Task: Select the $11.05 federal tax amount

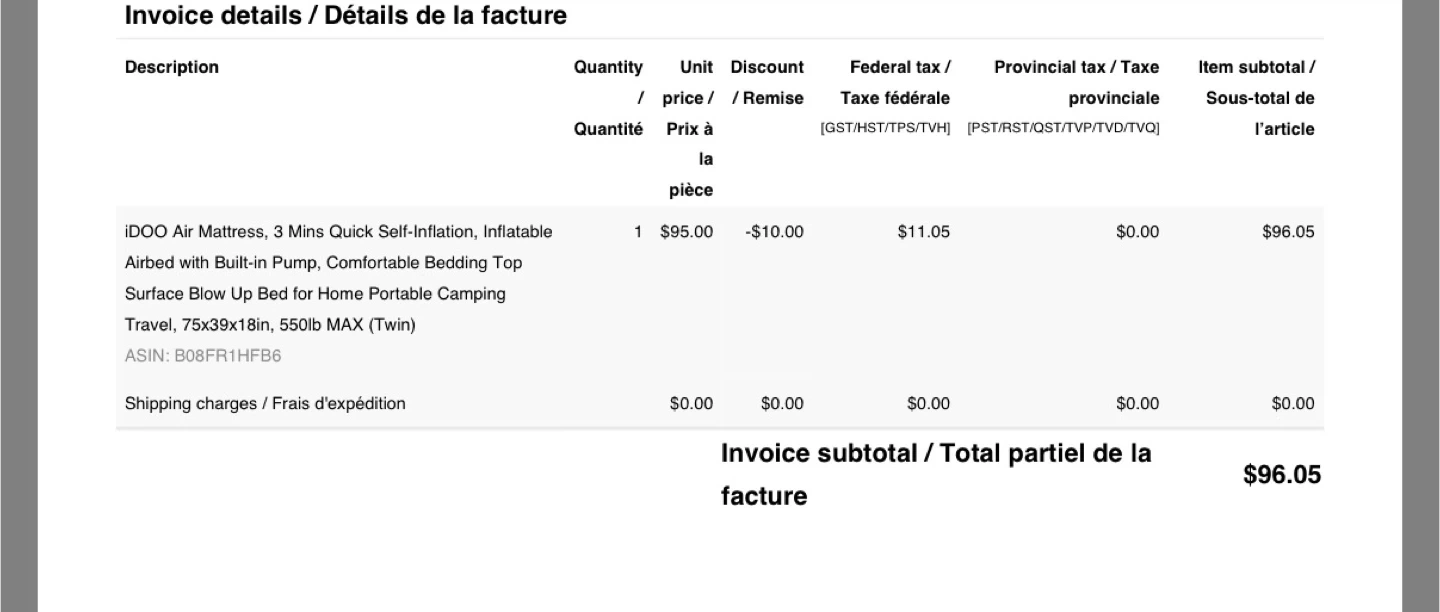Action: [923, 232]
